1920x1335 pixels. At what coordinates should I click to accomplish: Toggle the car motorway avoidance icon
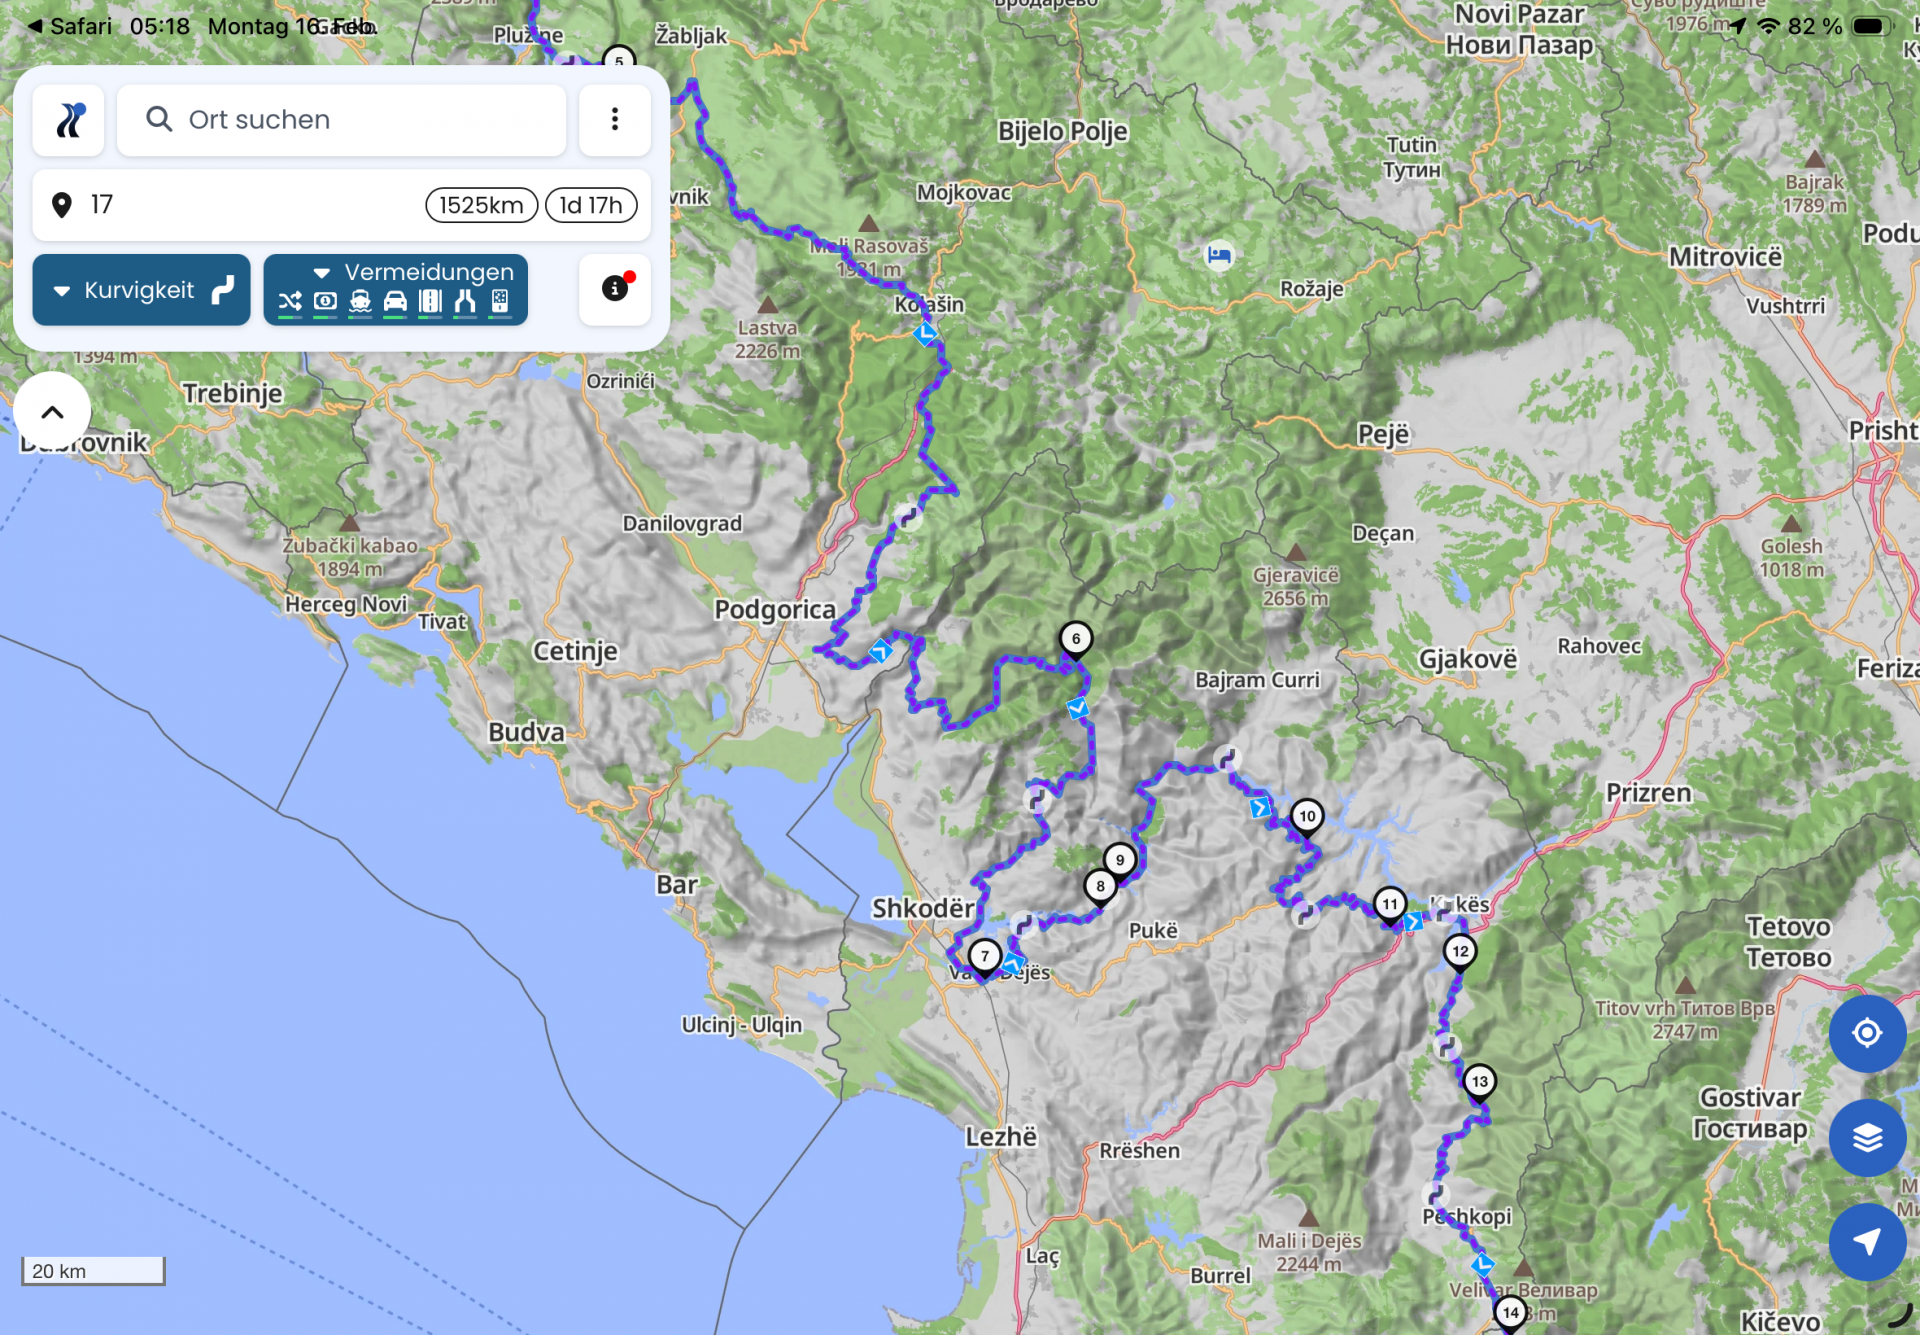[395, 301]
